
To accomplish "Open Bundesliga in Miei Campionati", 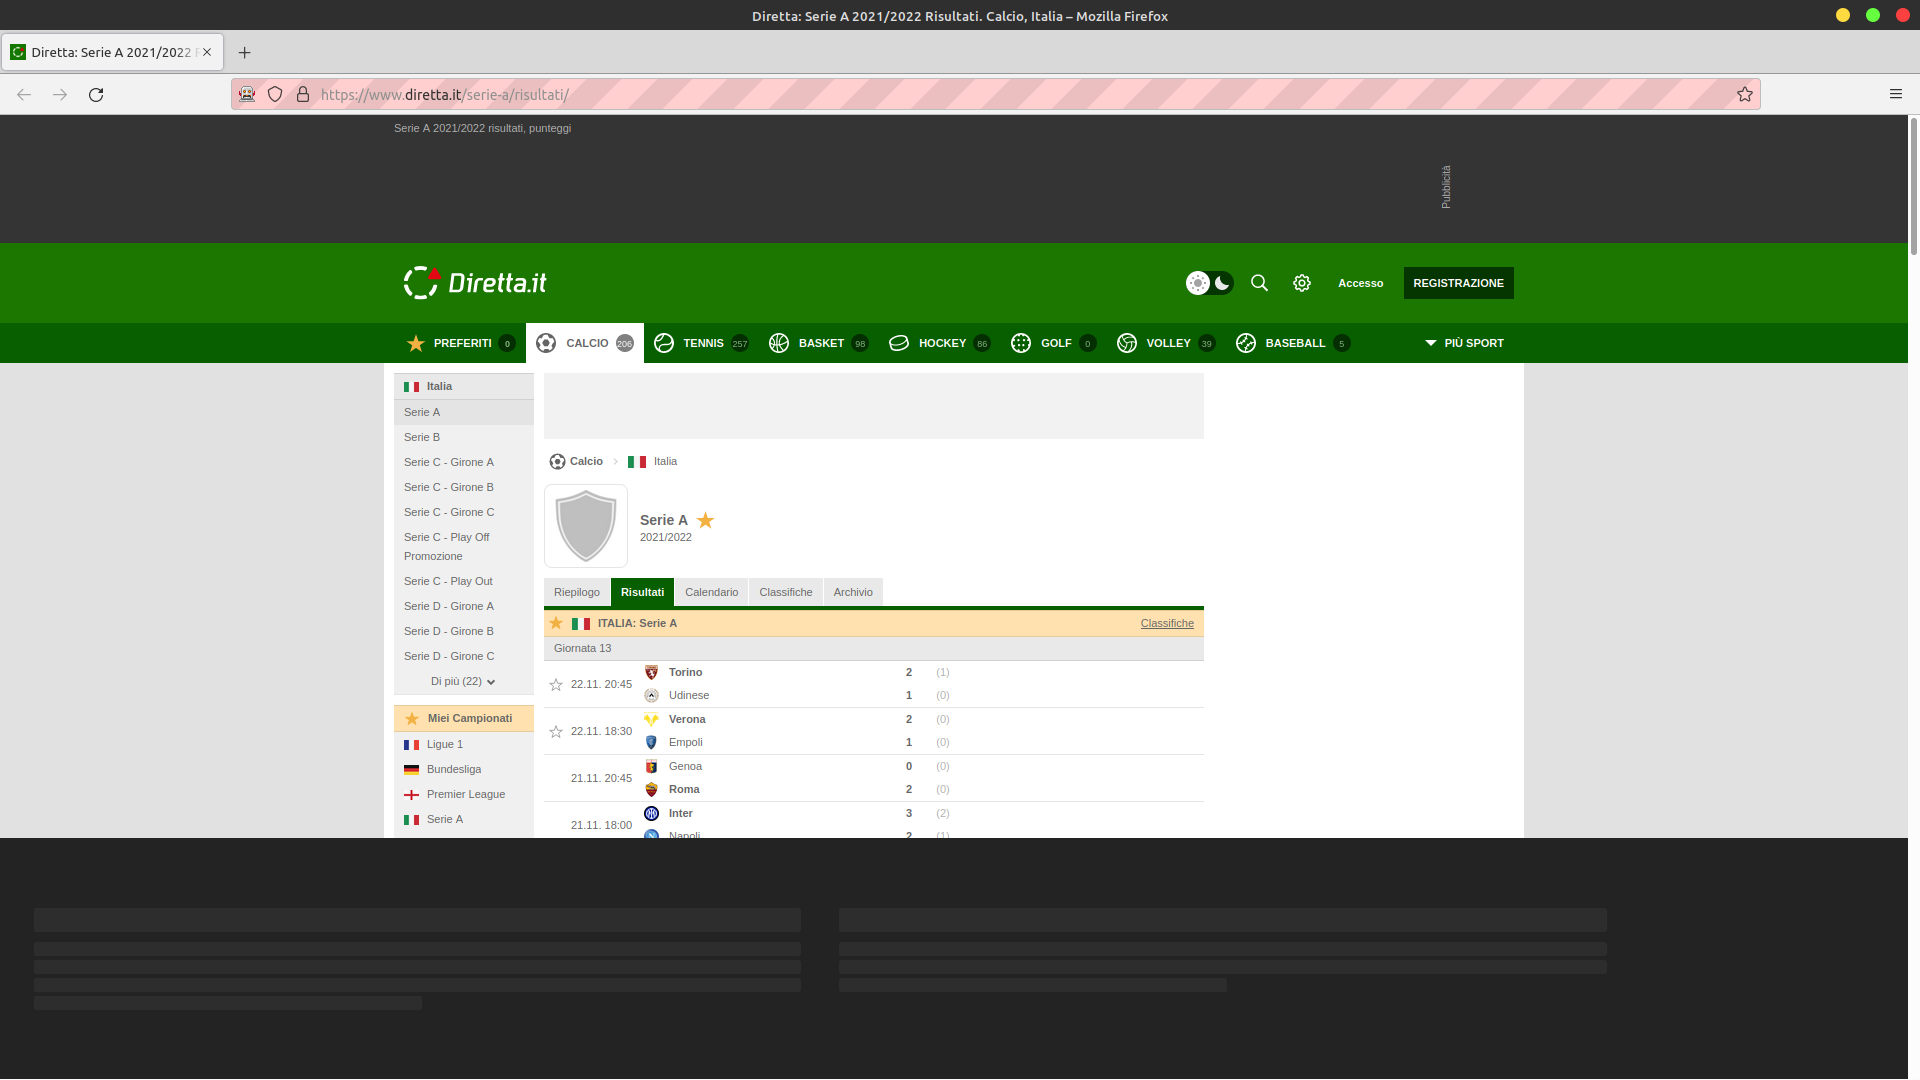I will [454, 769].
